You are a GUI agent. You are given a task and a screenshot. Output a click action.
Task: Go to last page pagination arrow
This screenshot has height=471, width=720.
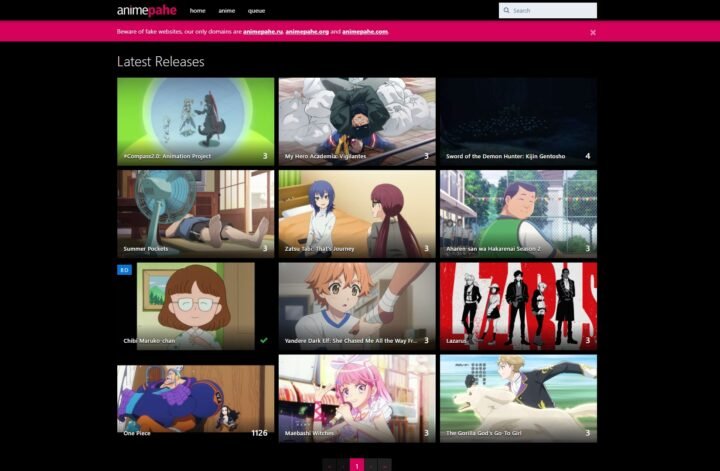click(385, 465)
